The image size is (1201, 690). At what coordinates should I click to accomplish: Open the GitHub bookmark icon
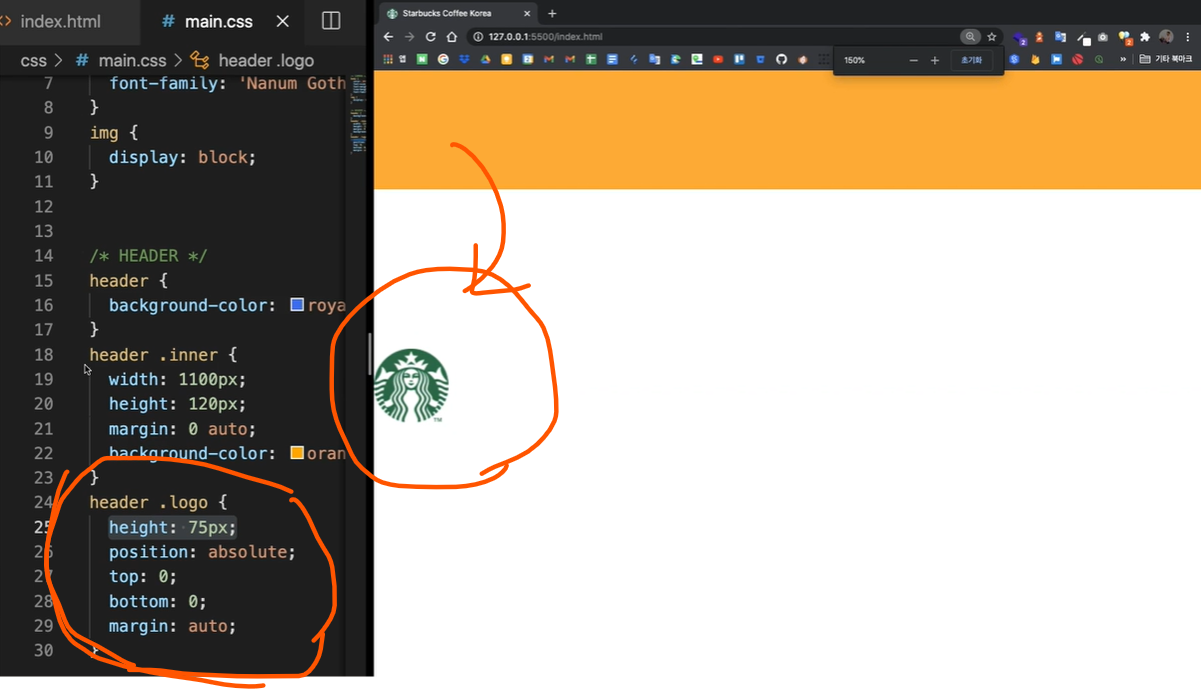(781, 59)
